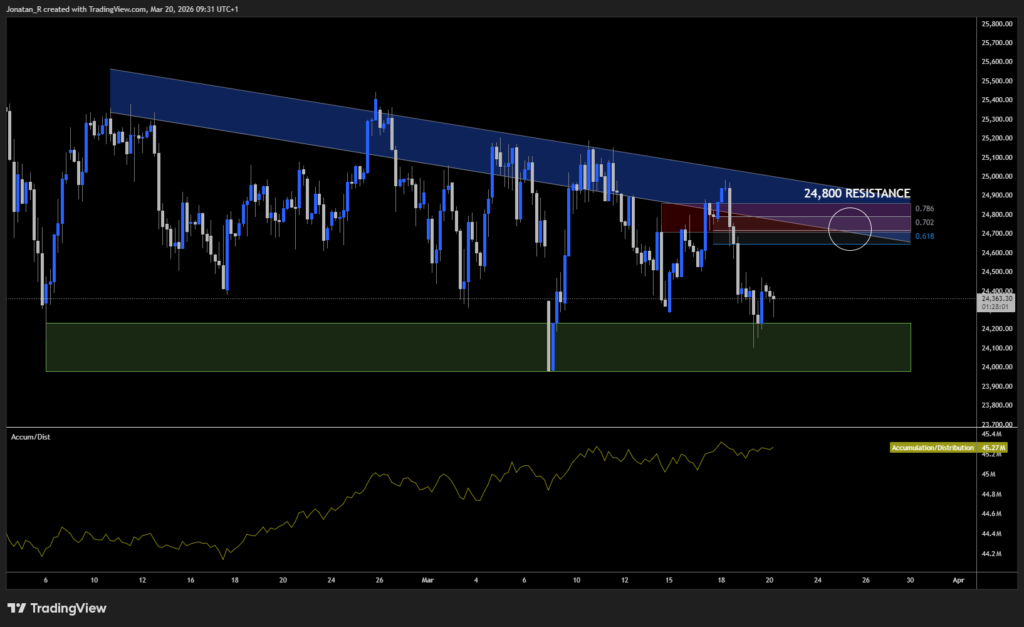Select the circle annotation near resistance
The image size is (1024, 627).
pyautogui.click(x=849, y=229)
